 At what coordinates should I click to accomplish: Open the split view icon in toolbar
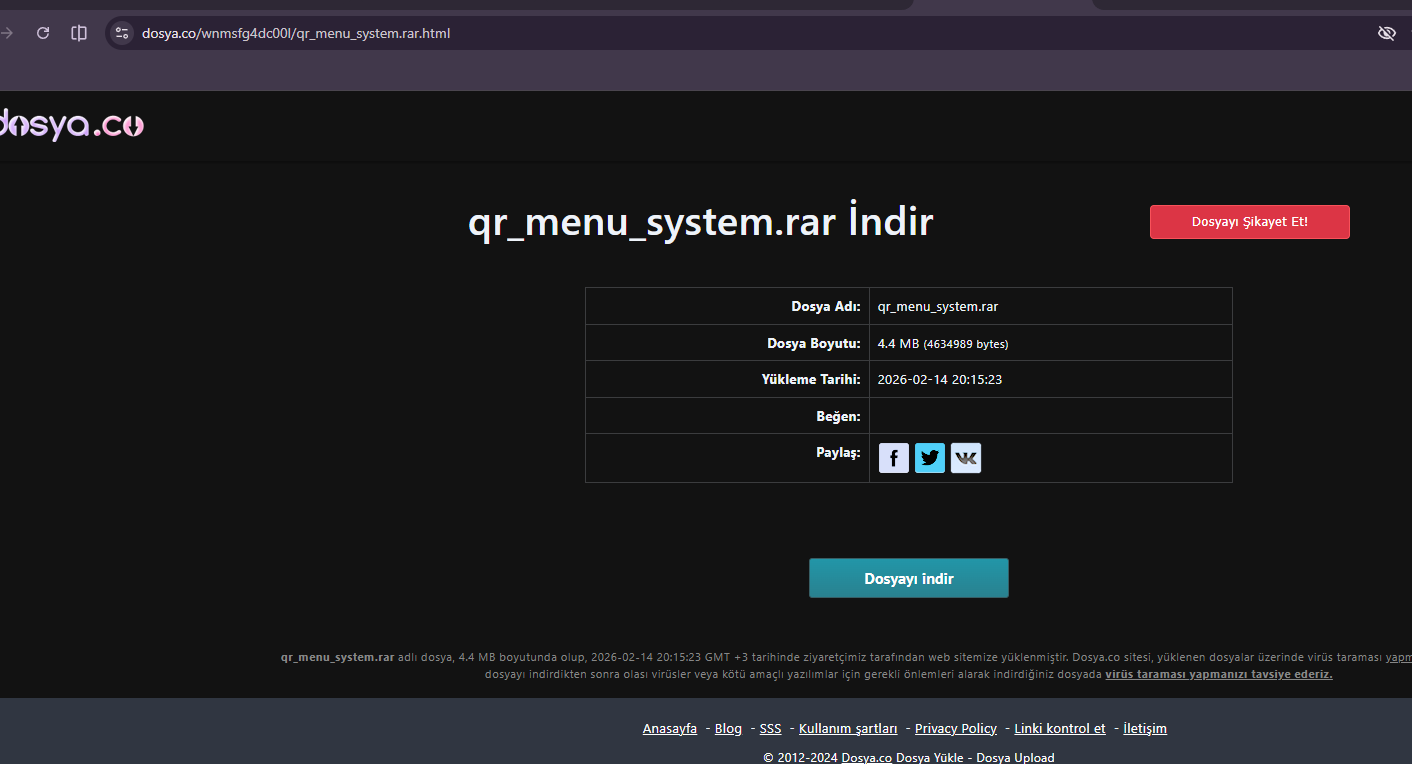79,33
